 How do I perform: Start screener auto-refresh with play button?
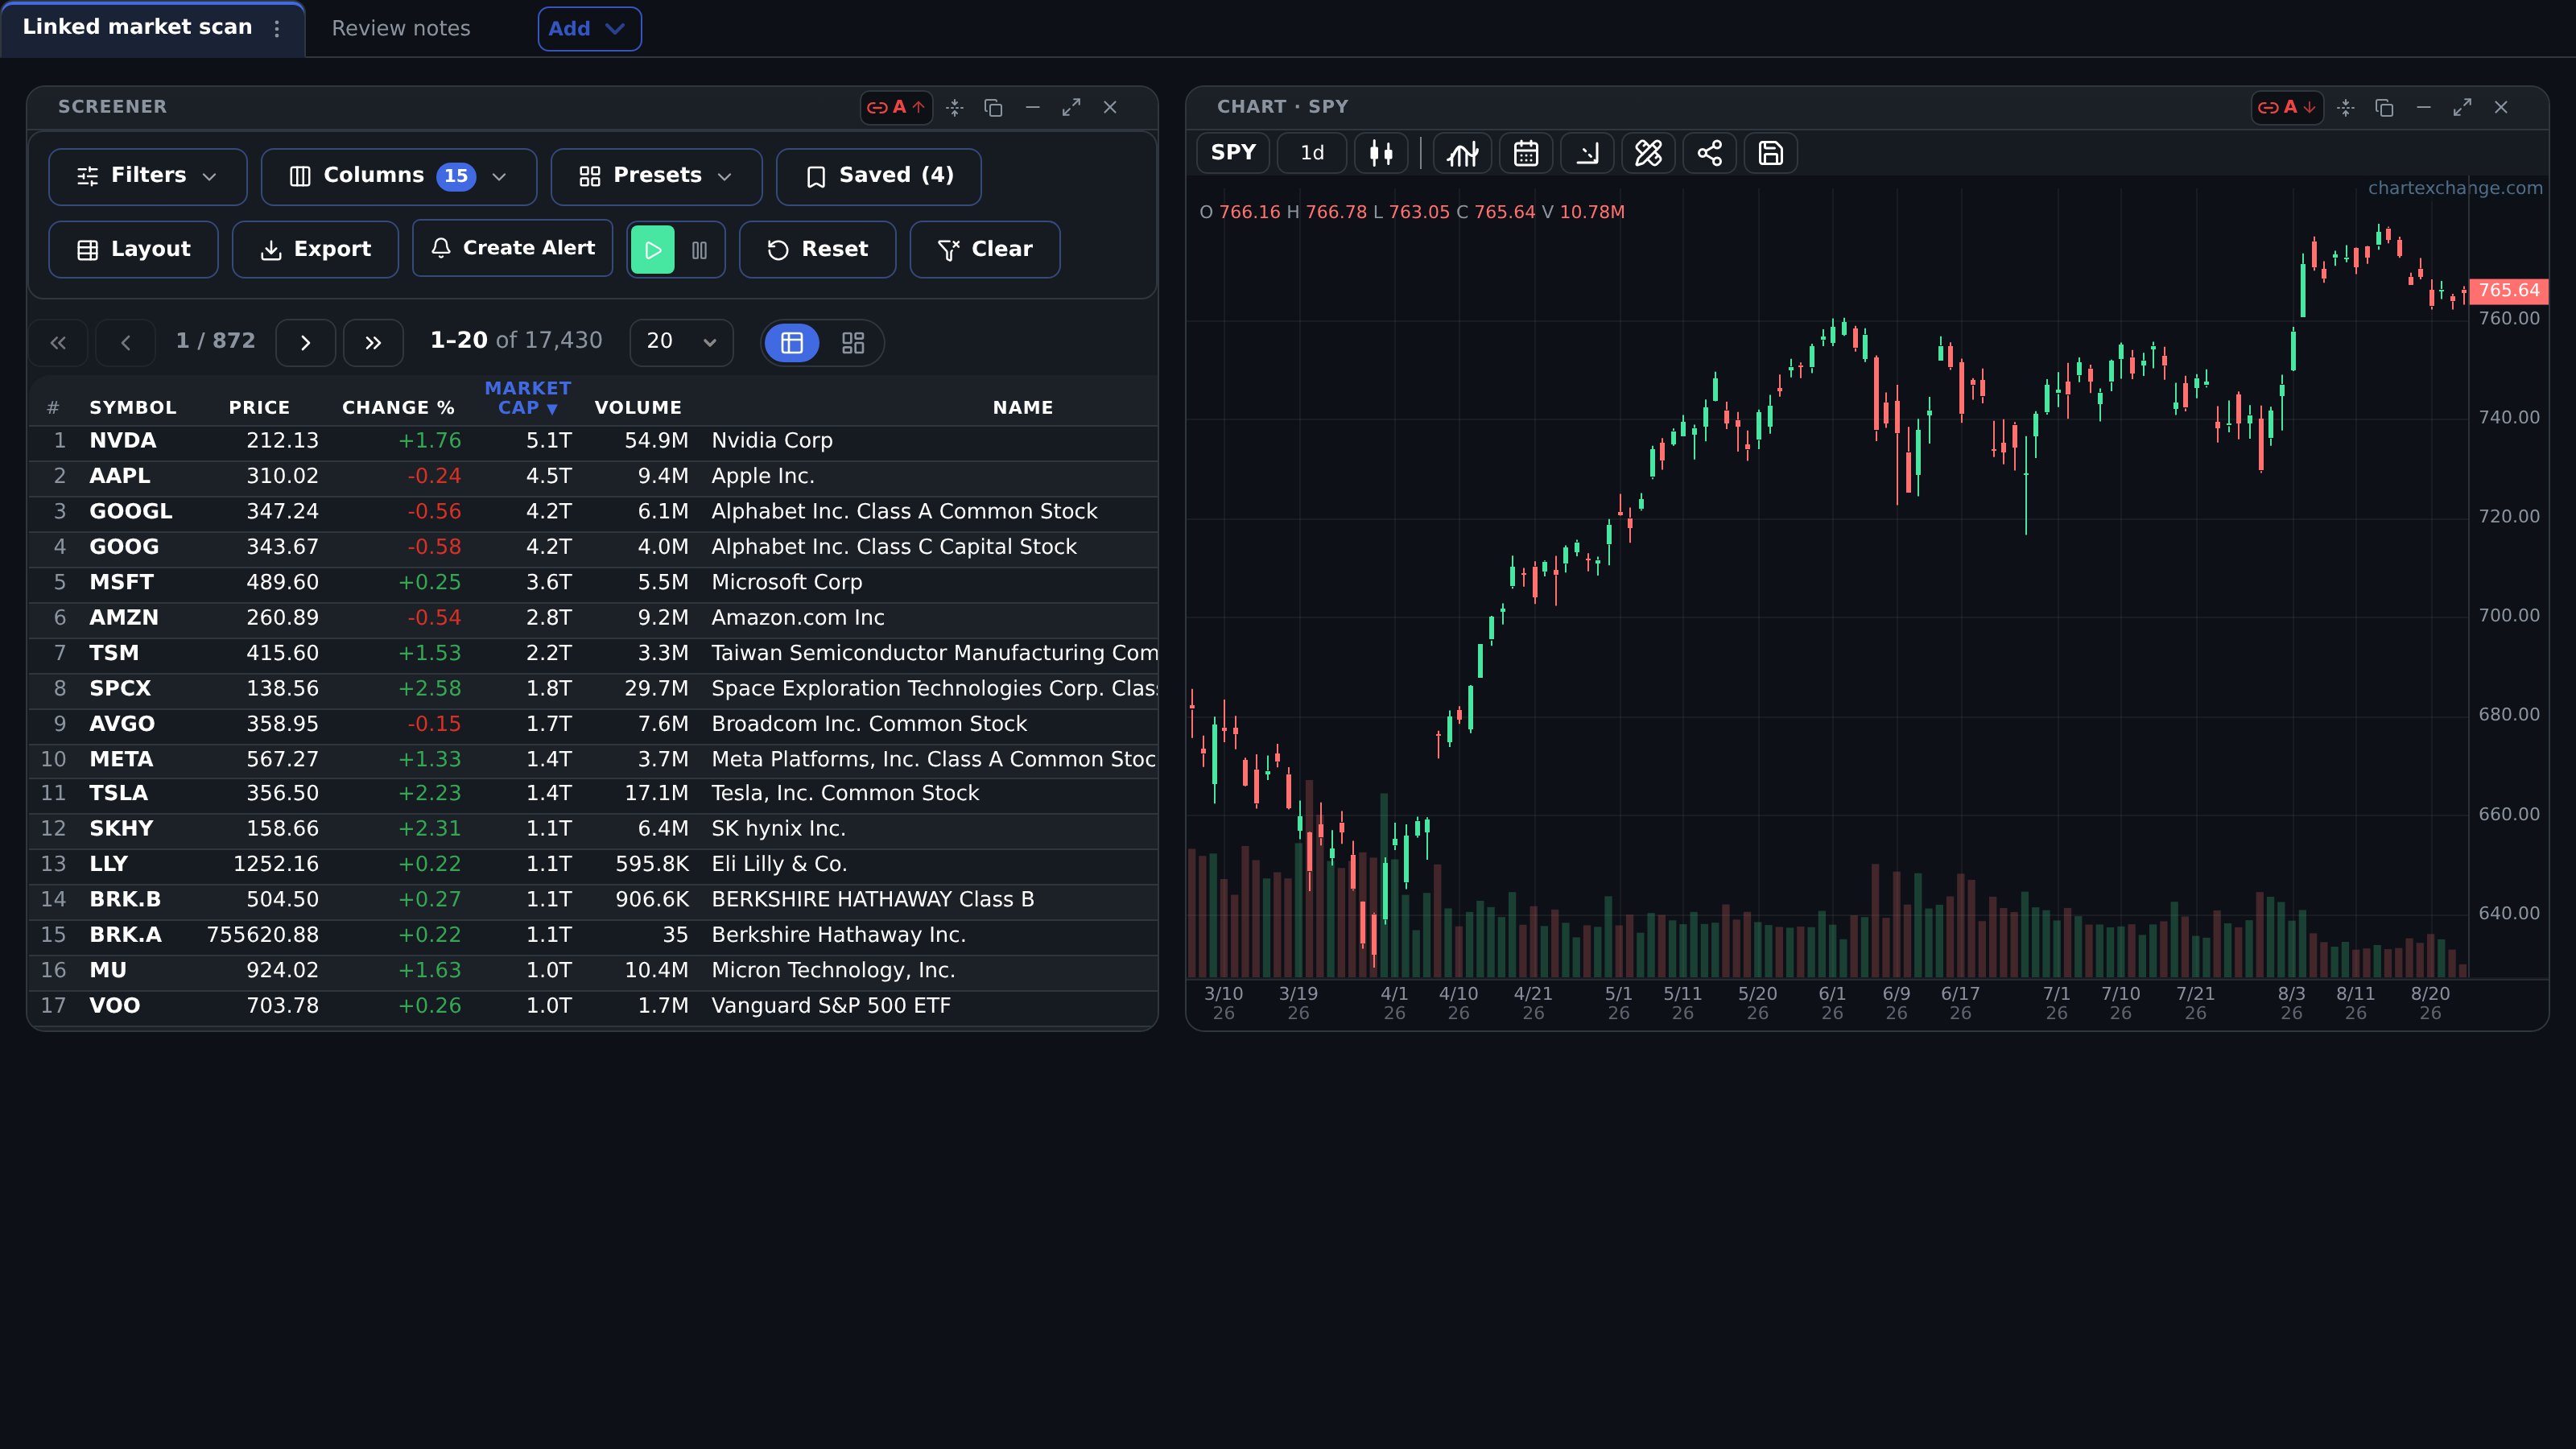coord(653,249)
